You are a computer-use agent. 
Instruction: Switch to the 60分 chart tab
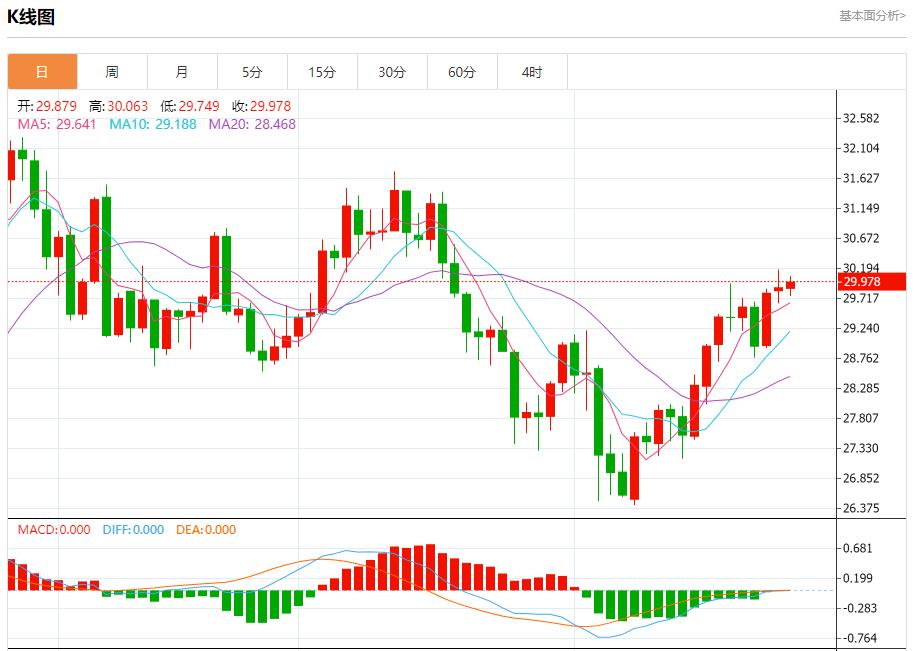tap(462, 72)
